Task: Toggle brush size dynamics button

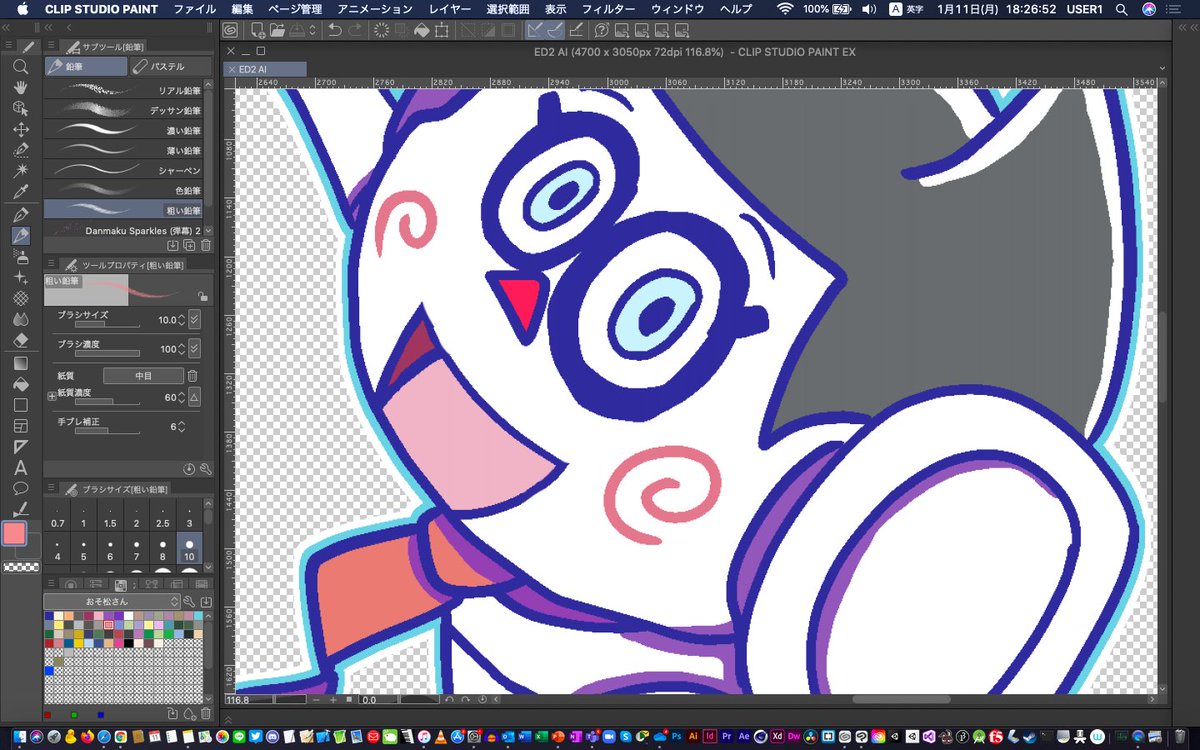Action: coord(195,320)
